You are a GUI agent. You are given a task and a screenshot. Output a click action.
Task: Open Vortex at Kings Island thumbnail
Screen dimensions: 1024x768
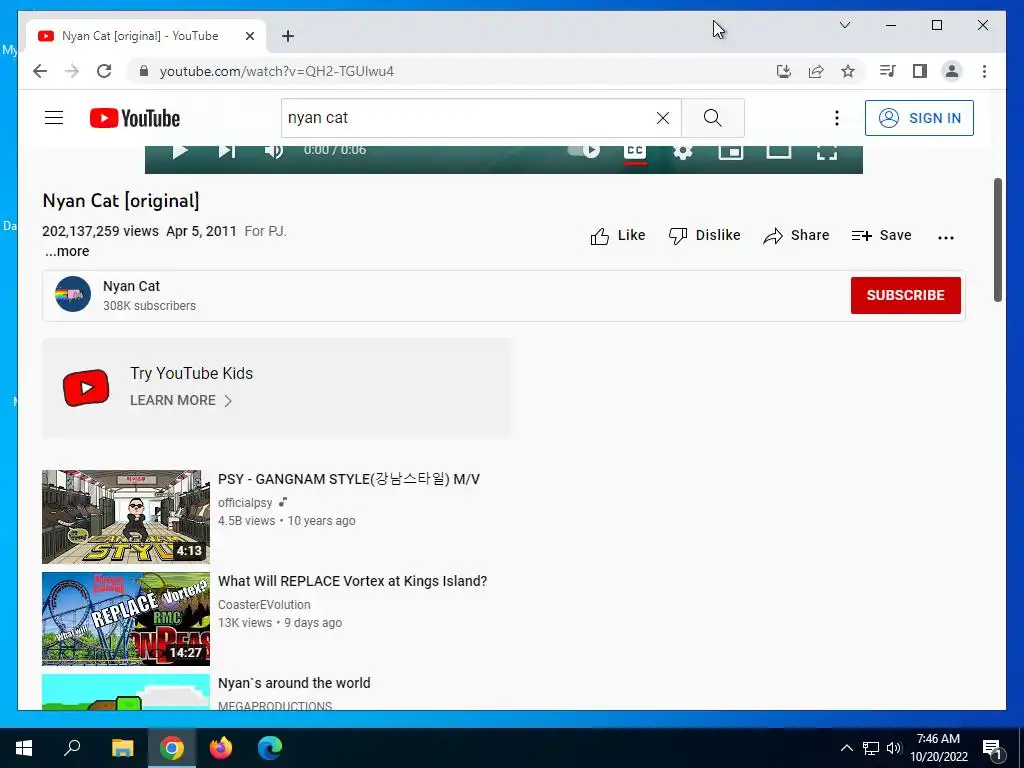pyautogui.click(x=126, y=619)
